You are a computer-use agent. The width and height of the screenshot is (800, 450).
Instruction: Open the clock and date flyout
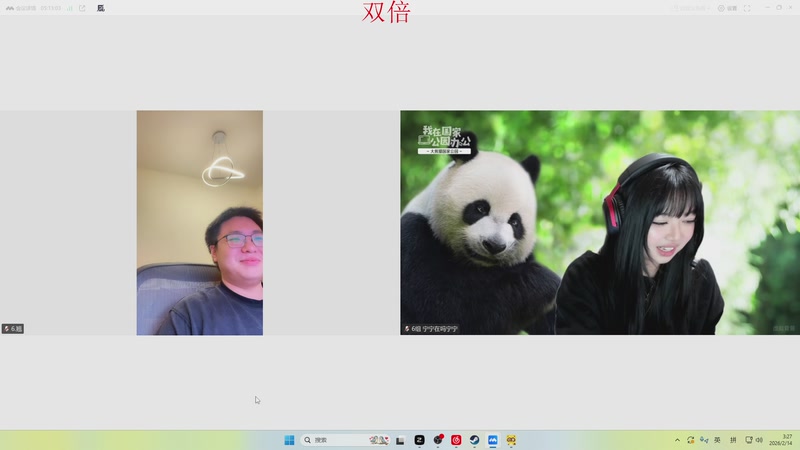782,440
